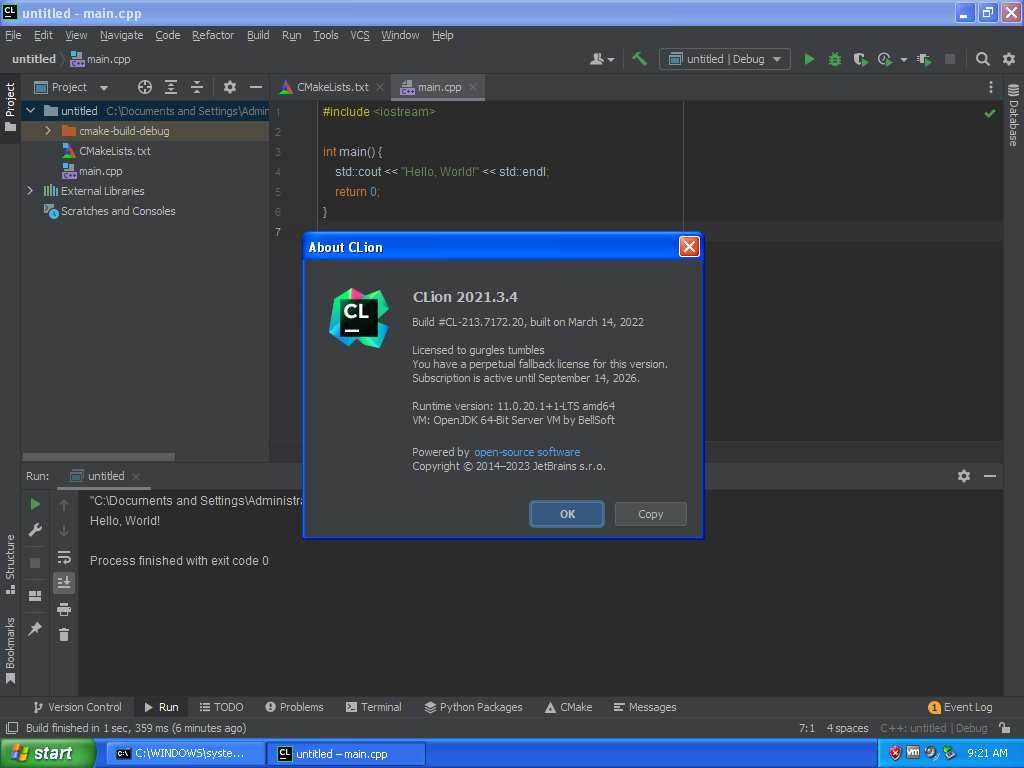Hide the Project tool window
Image resolution: width=1024 pixels, height=768 pixels.
click(256, 87)
